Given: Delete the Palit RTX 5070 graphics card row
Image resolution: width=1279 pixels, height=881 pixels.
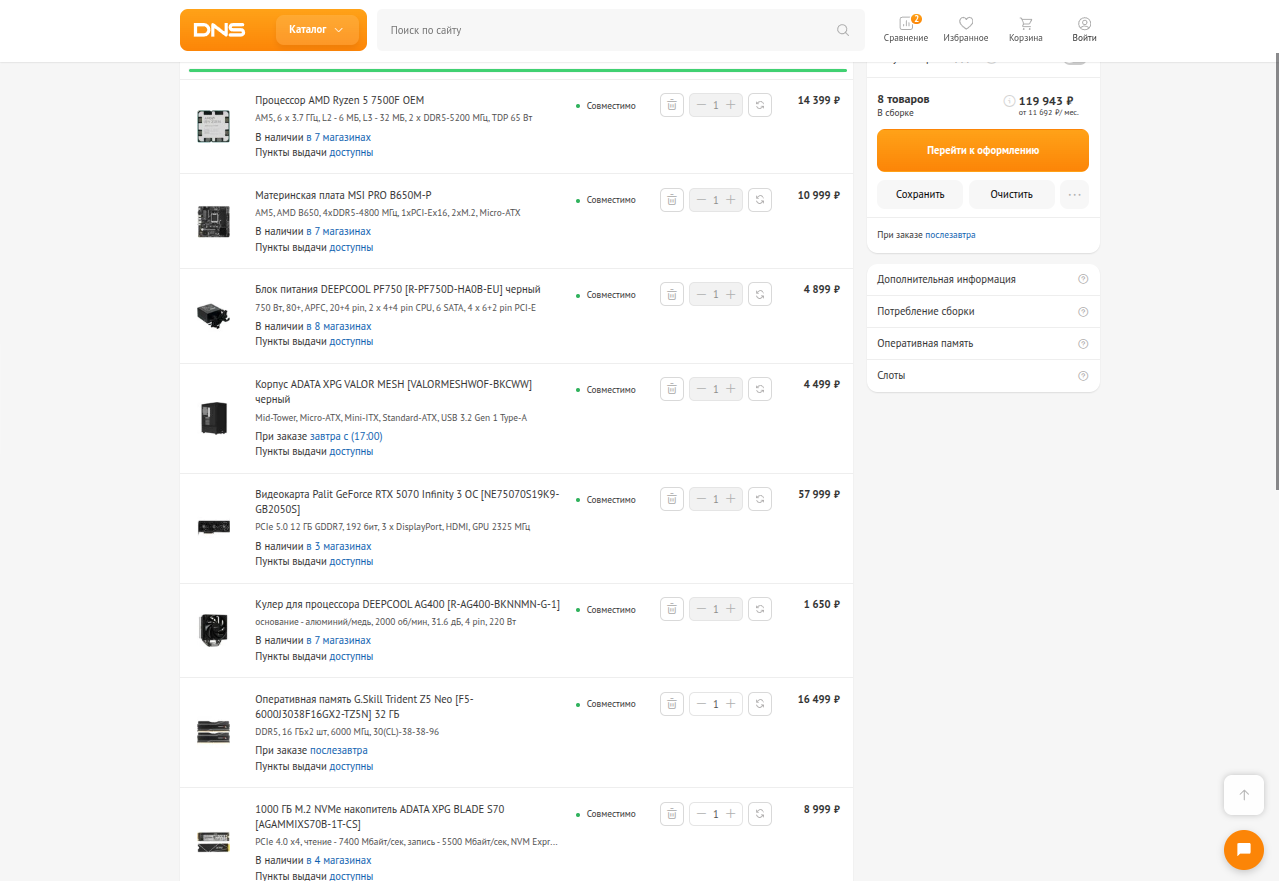Looking at the screenshot, I should [x=672, y=499].
